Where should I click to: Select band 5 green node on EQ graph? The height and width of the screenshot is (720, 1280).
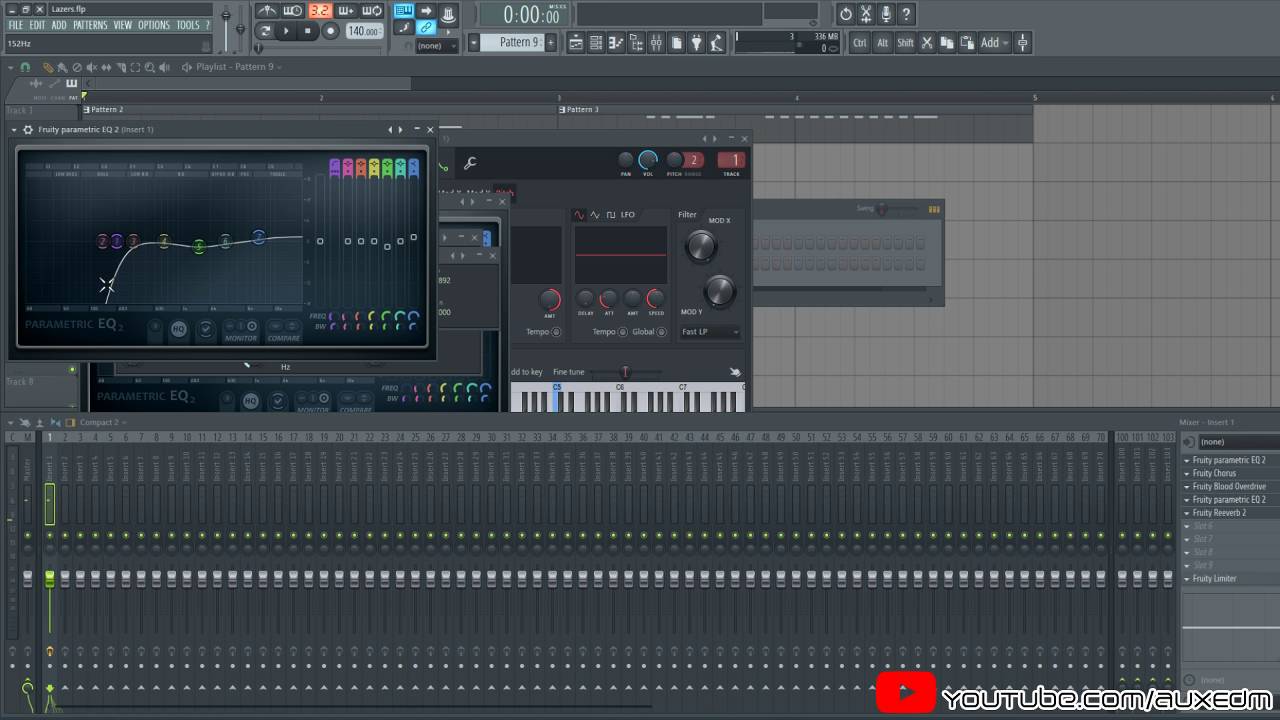[199, 246]
